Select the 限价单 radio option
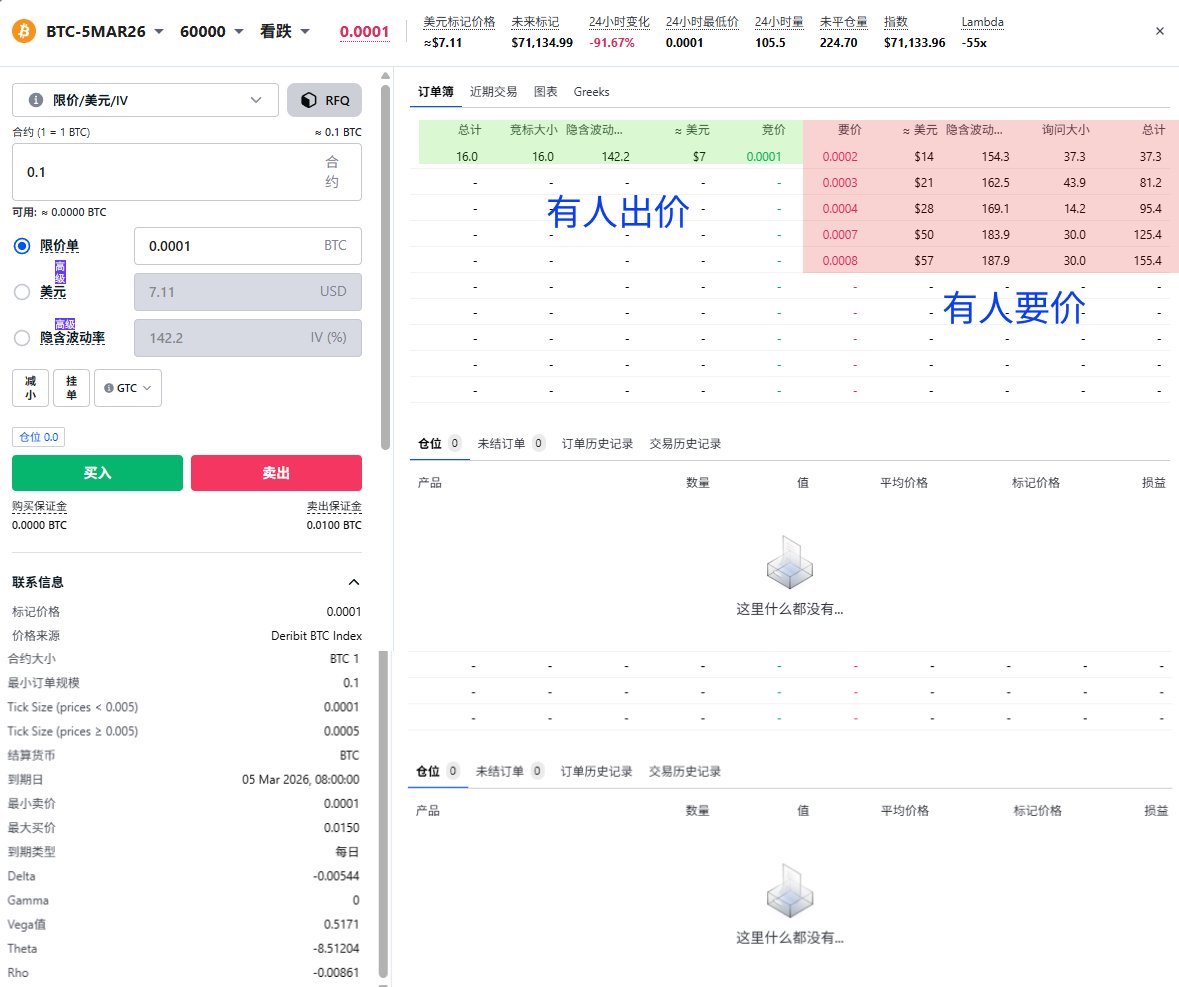 tap(23, 246)
